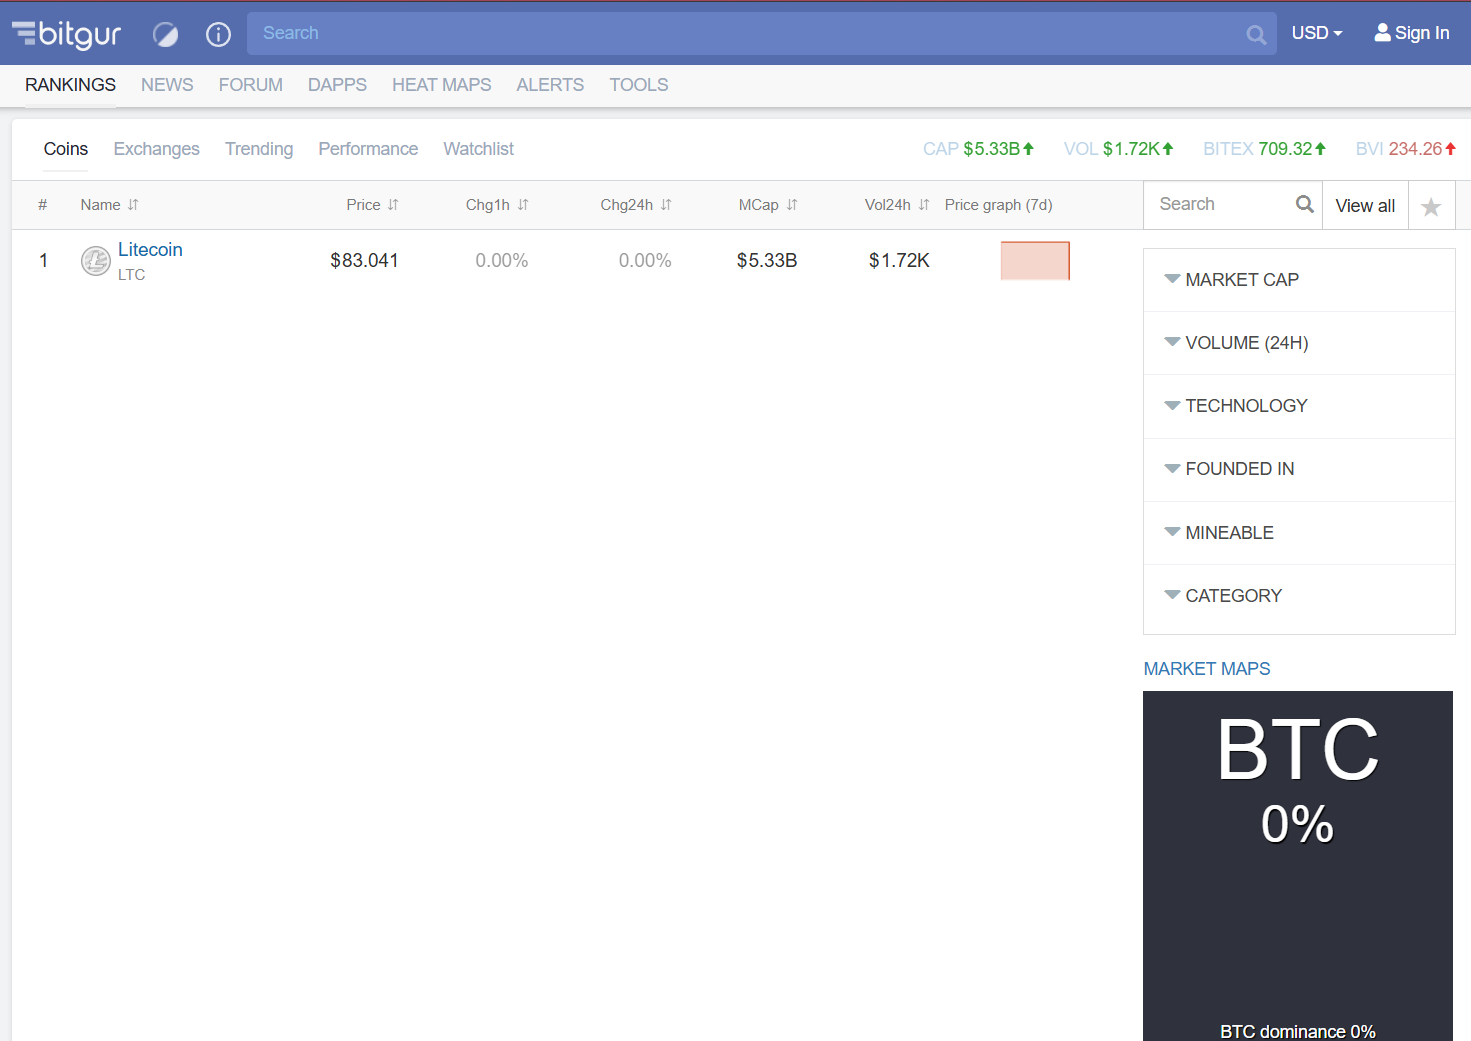Click Sign In
This screenshot has width=1471, height=1041.
pos(1411,33)
